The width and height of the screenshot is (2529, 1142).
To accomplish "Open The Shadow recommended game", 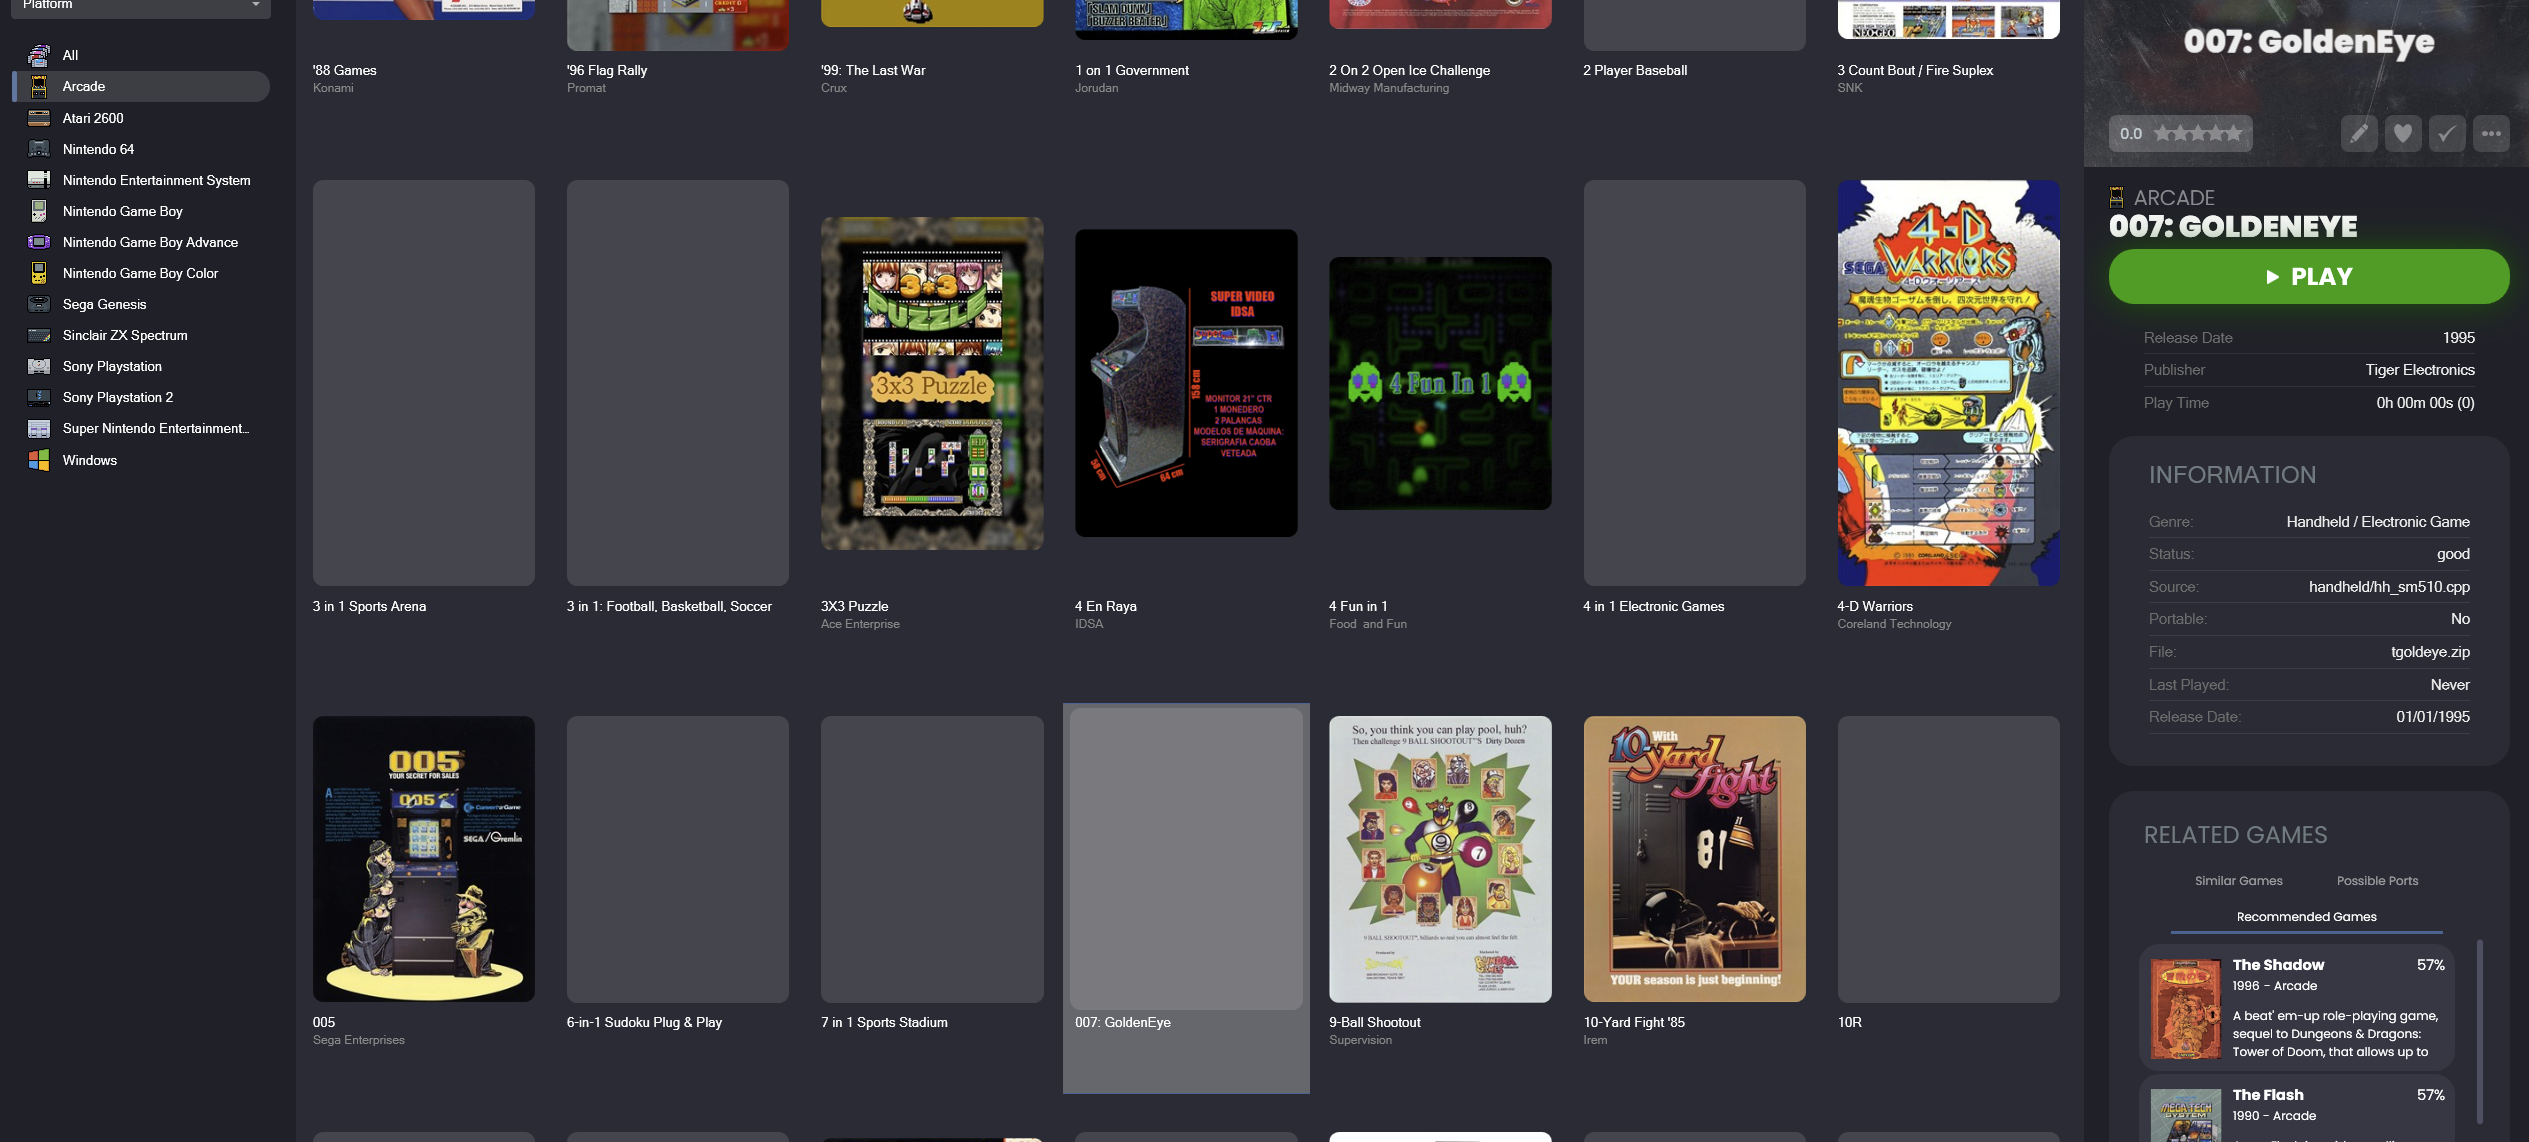I will pyautogui.click(x=2297, y=1008).
